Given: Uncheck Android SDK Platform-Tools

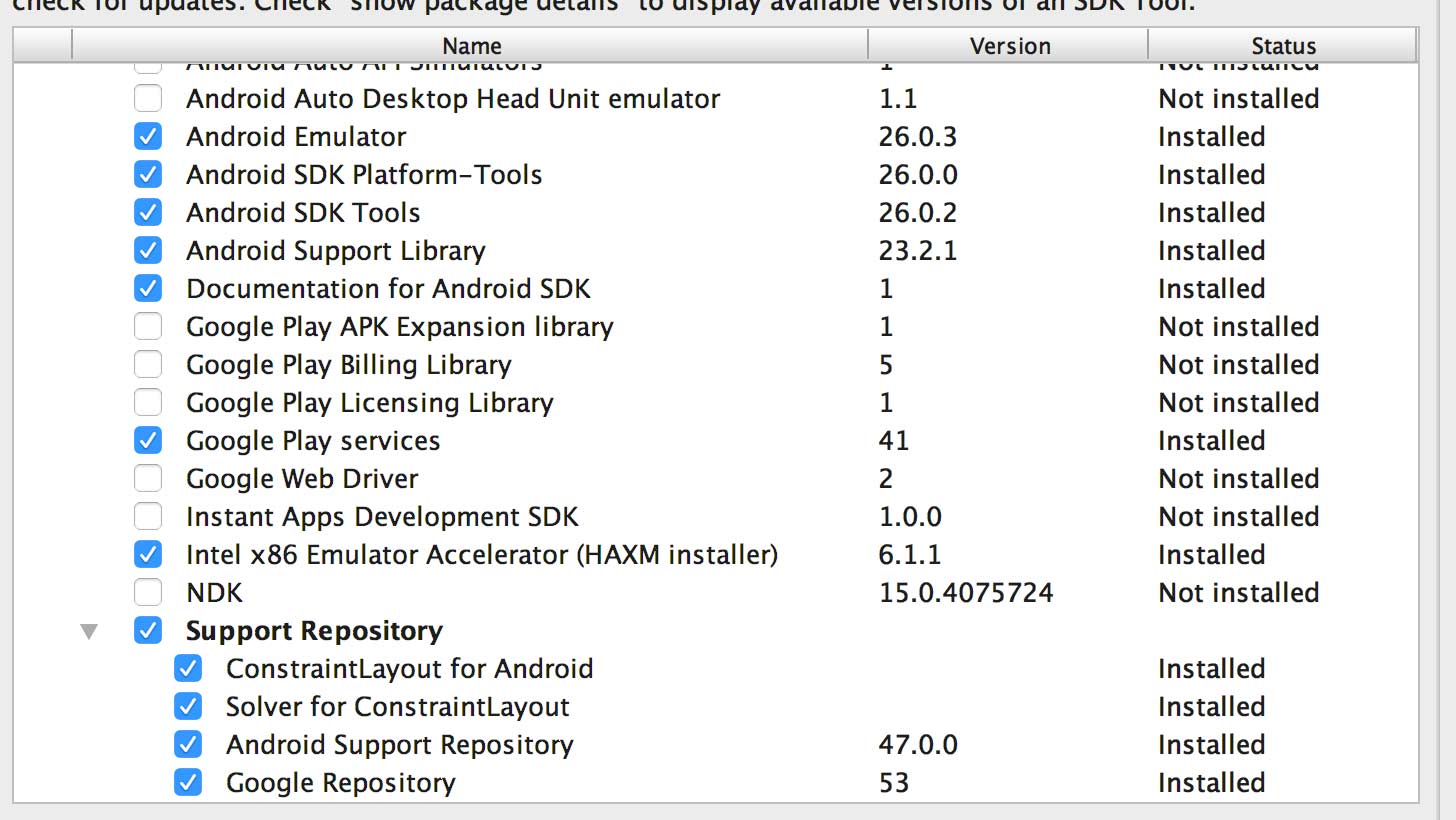Looking at the screenshot, I should (148, 175).
